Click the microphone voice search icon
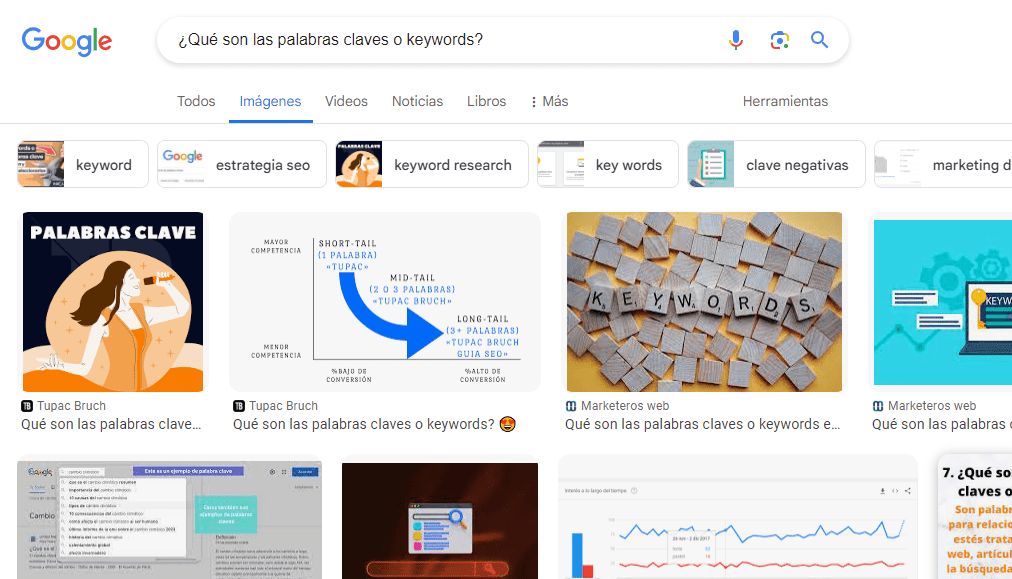 click(x=736, y=39)
